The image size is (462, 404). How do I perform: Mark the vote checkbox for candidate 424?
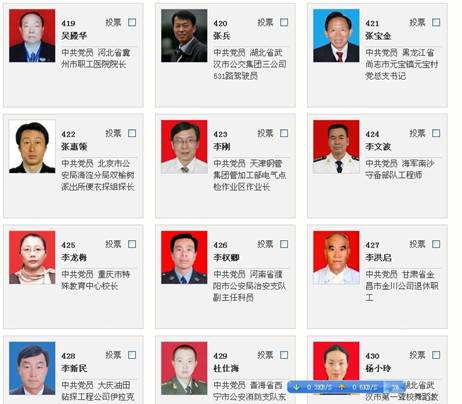click(436, 133)
